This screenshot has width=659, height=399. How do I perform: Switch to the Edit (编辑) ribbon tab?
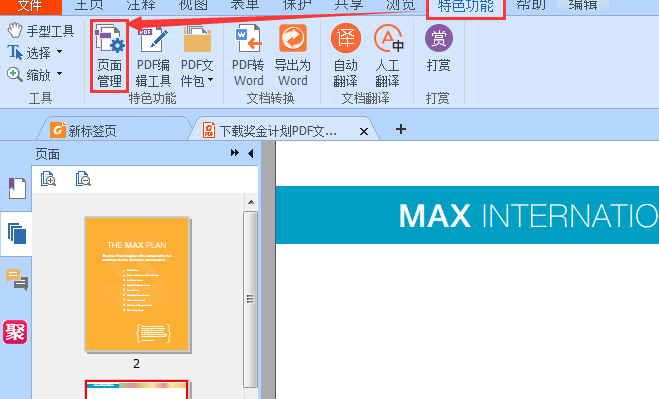583,5
